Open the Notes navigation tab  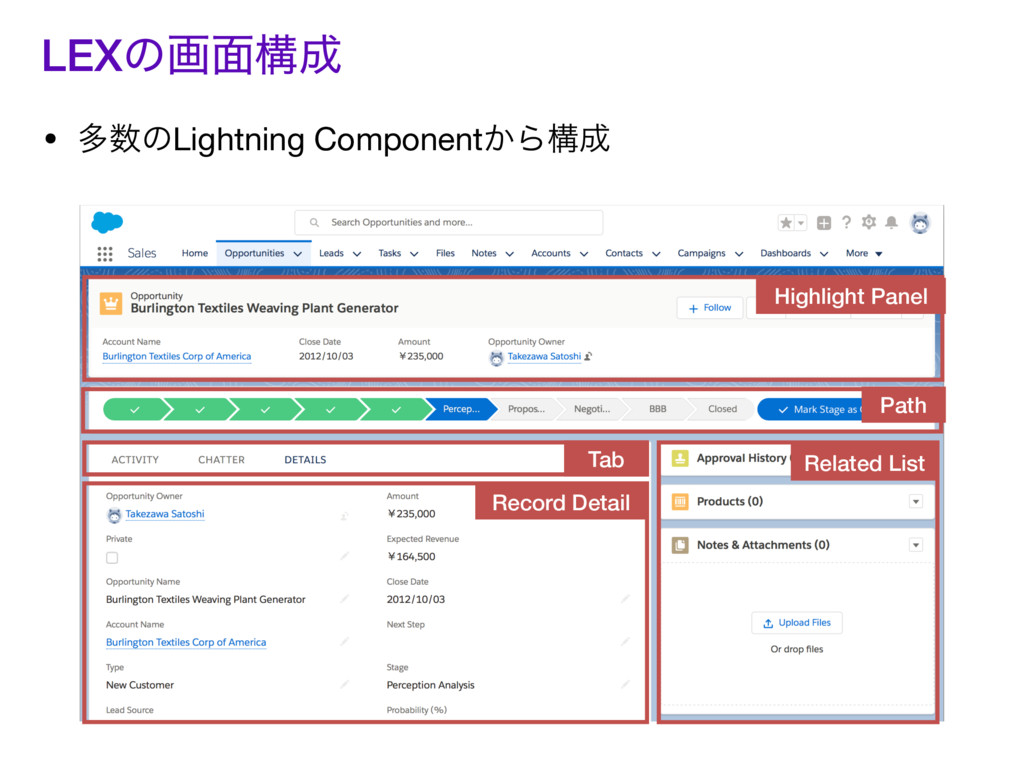tap(484, 253)
